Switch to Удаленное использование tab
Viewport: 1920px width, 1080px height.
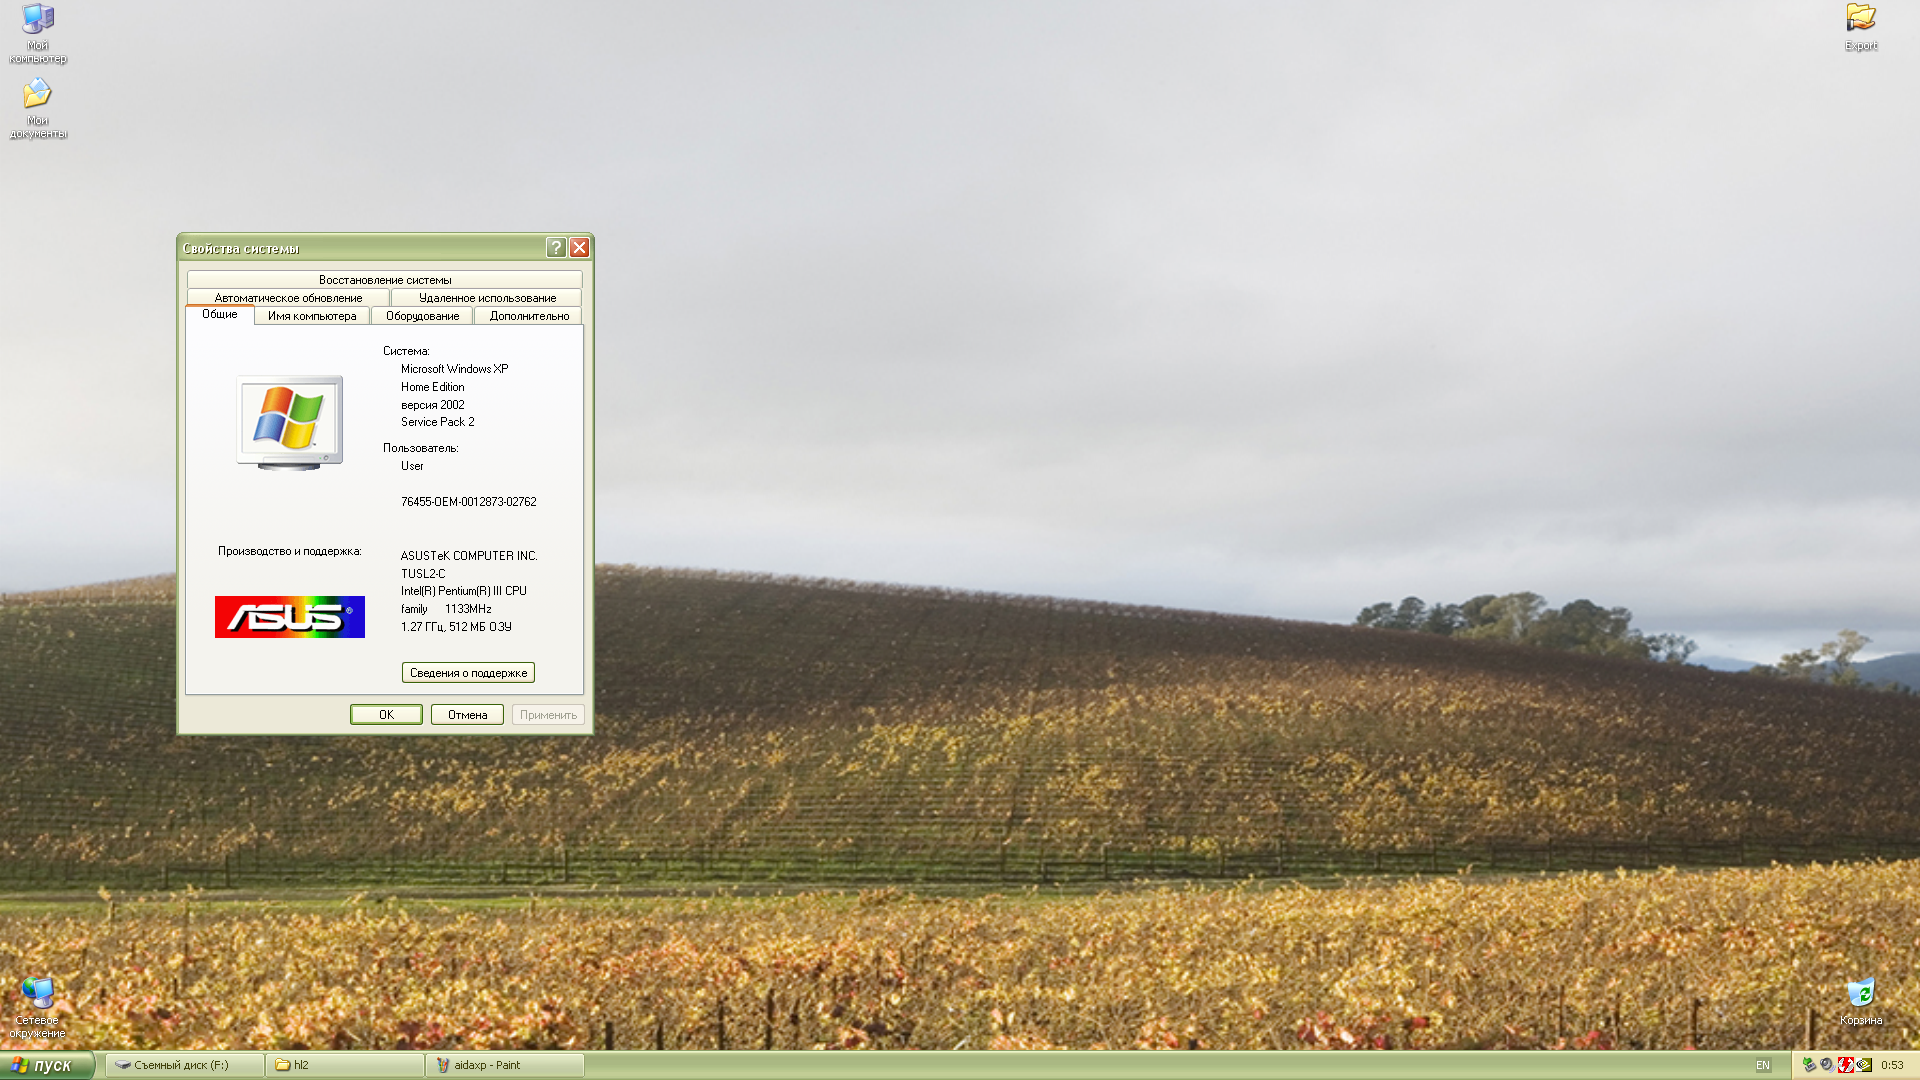point(487,298)
